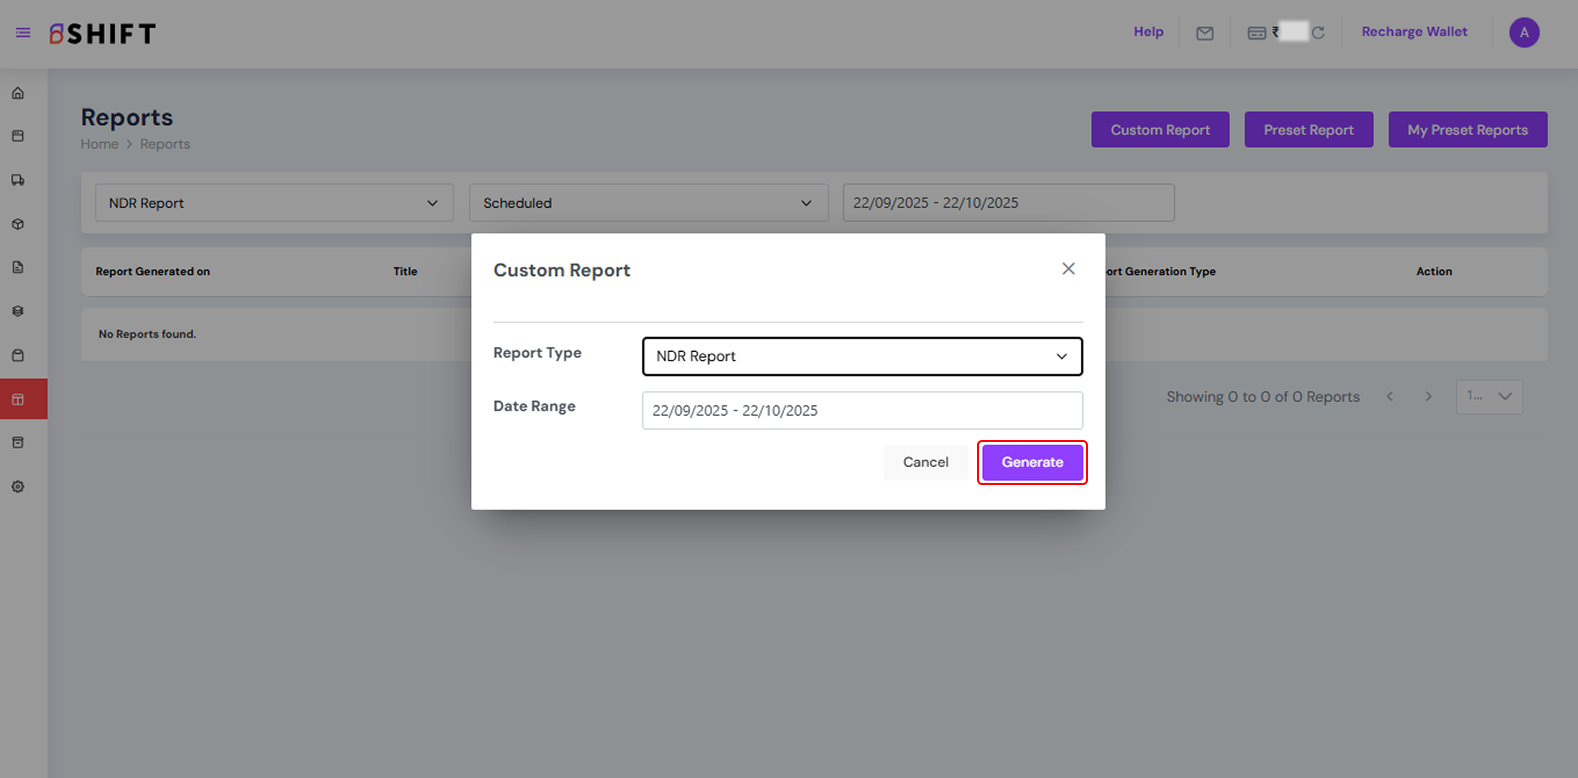Close the Custom Report dialog with the X
The width and height of the screenshot is (1578, 778).
[x=1068, y=269]
